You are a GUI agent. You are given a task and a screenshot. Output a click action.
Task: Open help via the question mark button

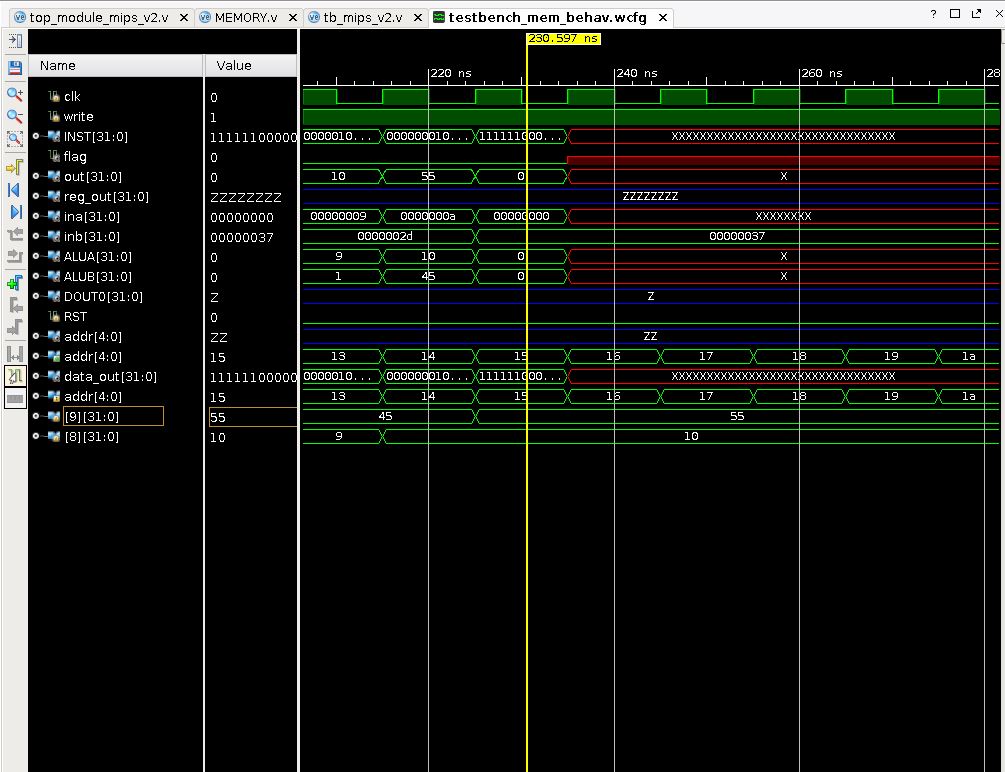click(x=933, y=11)
